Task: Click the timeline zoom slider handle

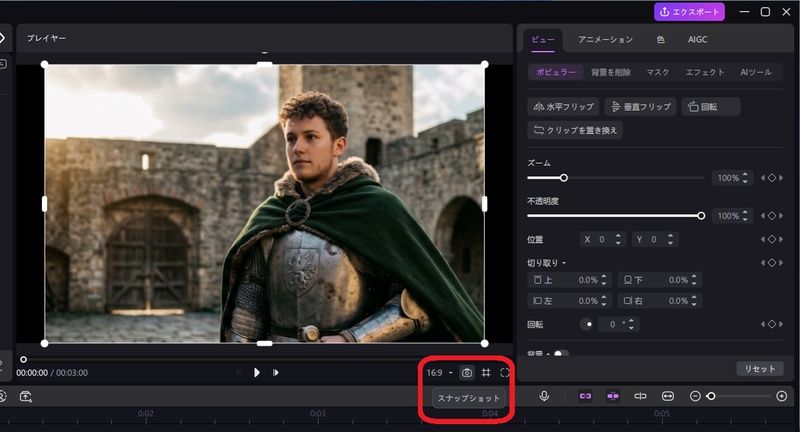Action: (711, 396)
